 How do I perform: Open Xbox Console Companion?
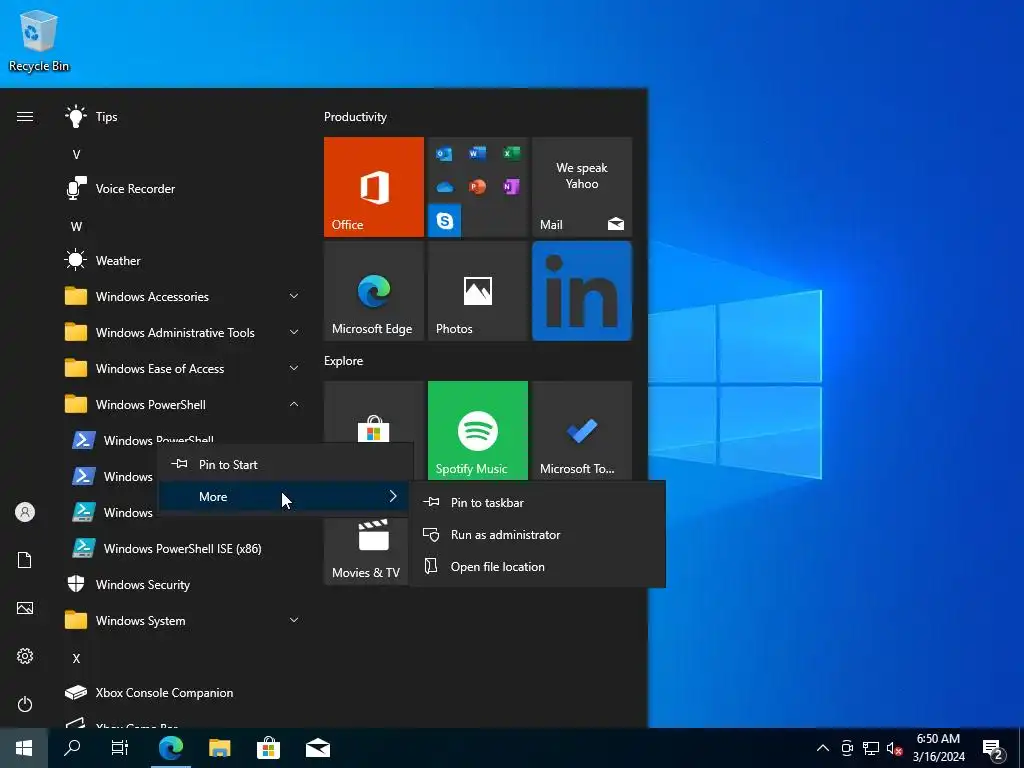[182, 693]
